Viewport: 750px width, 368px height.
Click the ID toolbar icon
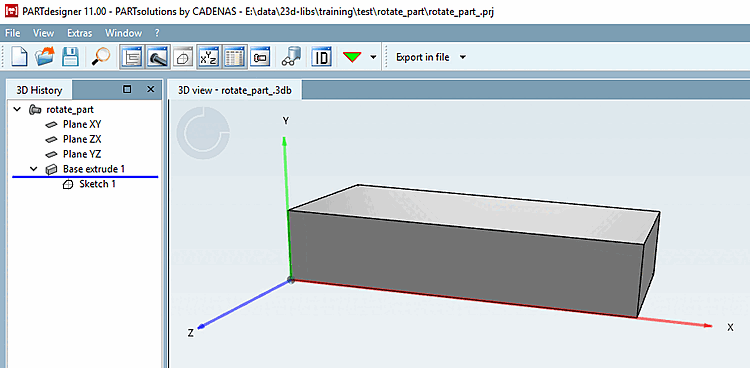(322, 57)
